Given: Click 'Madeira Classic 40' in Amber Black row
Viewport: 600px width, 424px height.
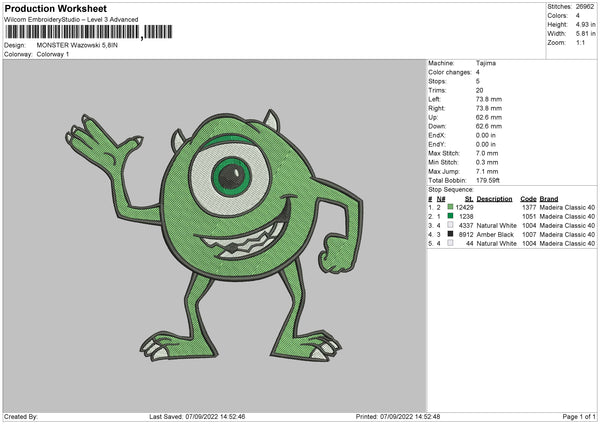Looking at the screenshot, I should [x=567, y=234].
